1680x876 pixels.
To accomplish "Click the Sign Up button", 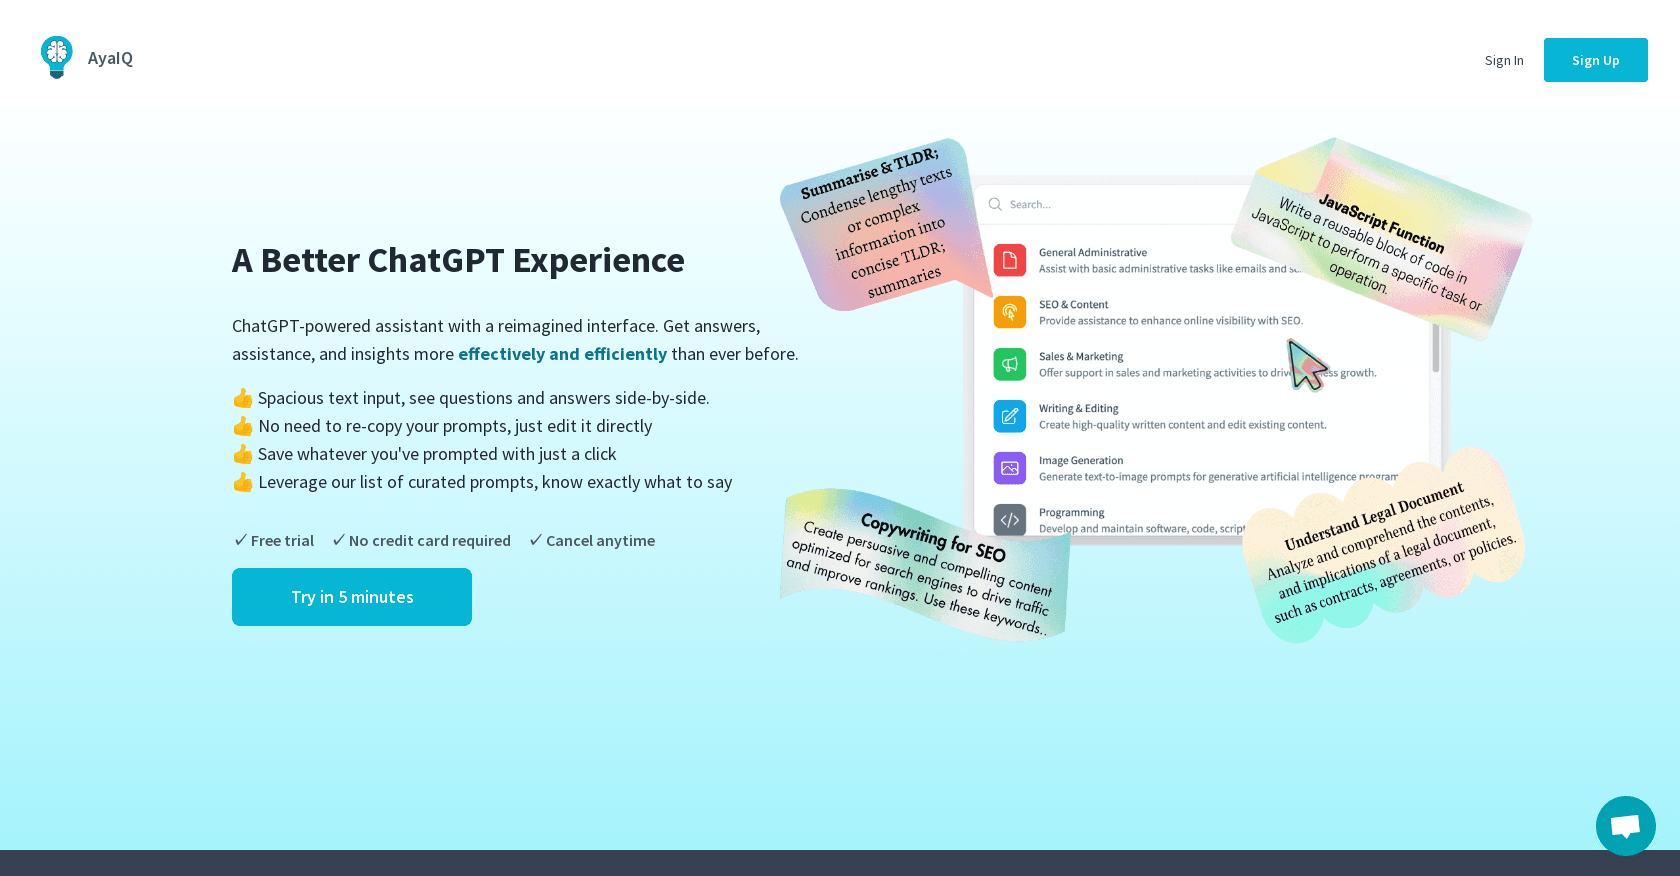I will (x=1595, y=60).
